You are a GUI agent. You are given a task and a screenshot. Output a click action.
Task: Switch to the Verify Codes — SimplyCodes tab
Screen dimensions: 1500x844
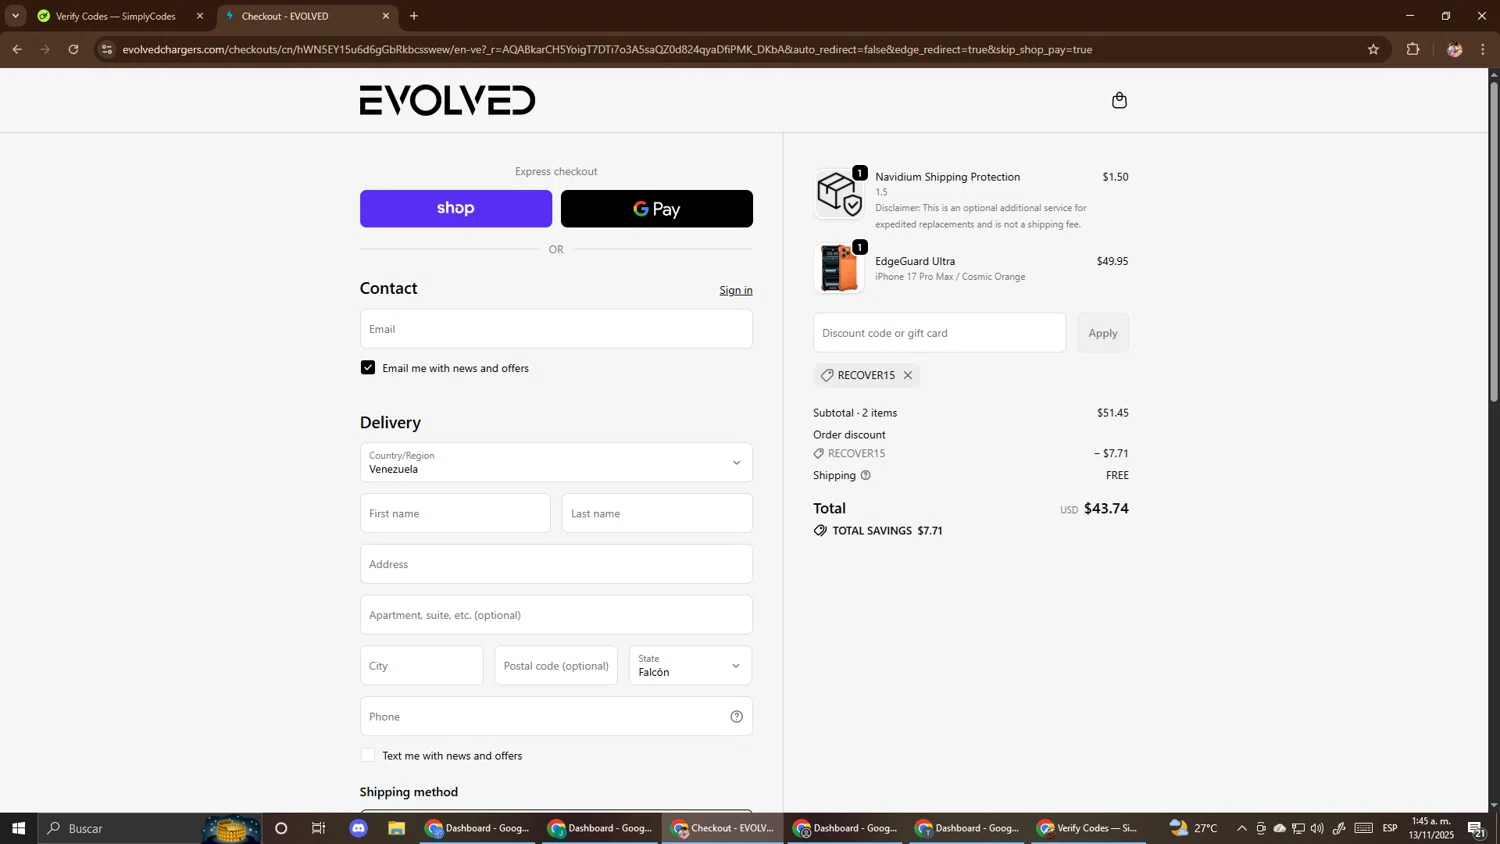point(115,16)
